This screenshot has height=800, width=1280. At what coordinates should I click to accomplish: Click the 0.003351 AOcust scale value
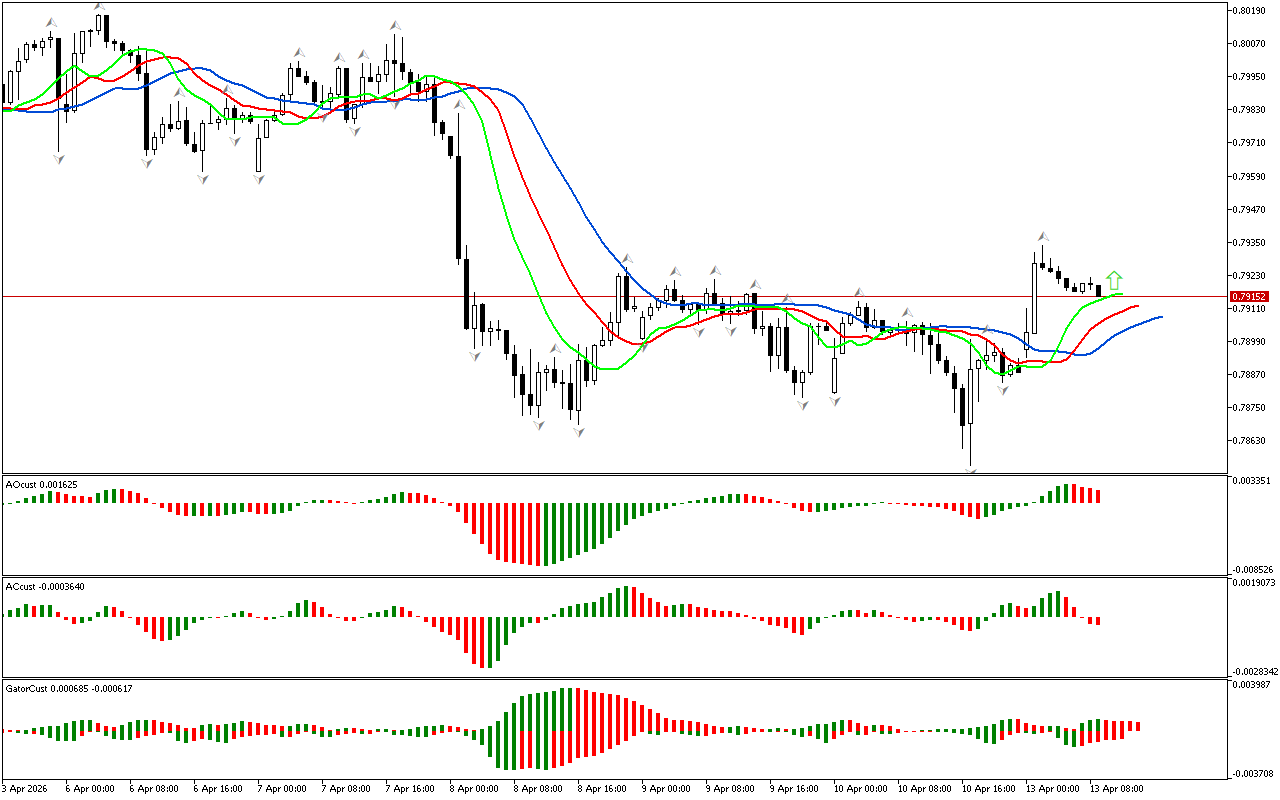point(1252,481)
